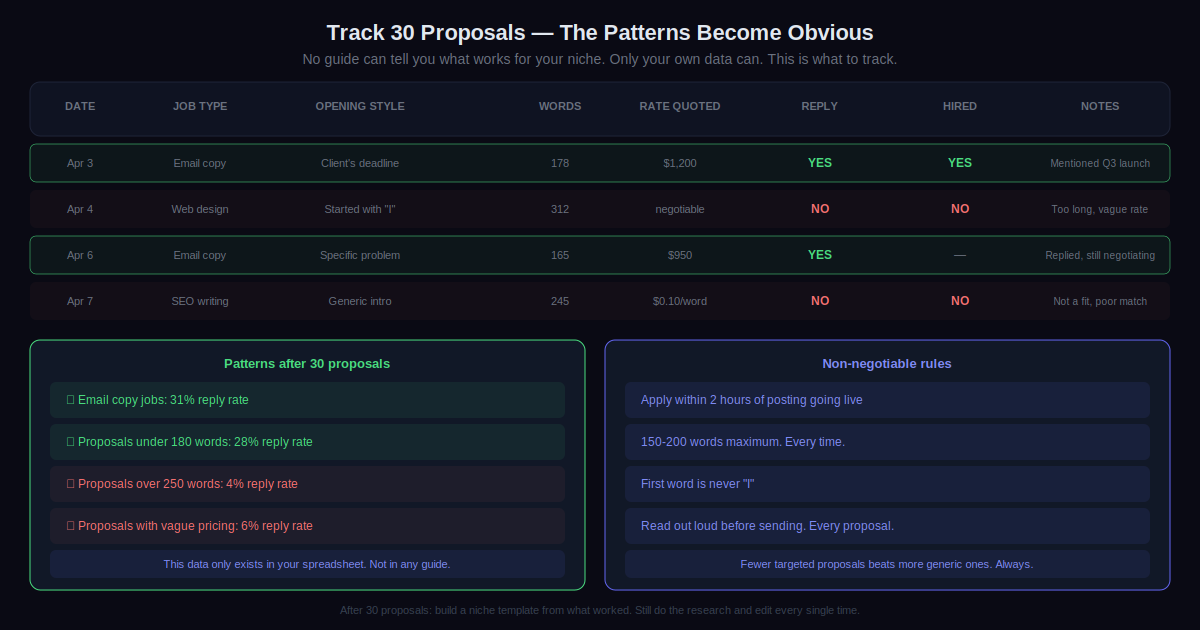Screen dimensions: 1200x630
Task: Click the NOTES column header
Action: pos(1100,106)
